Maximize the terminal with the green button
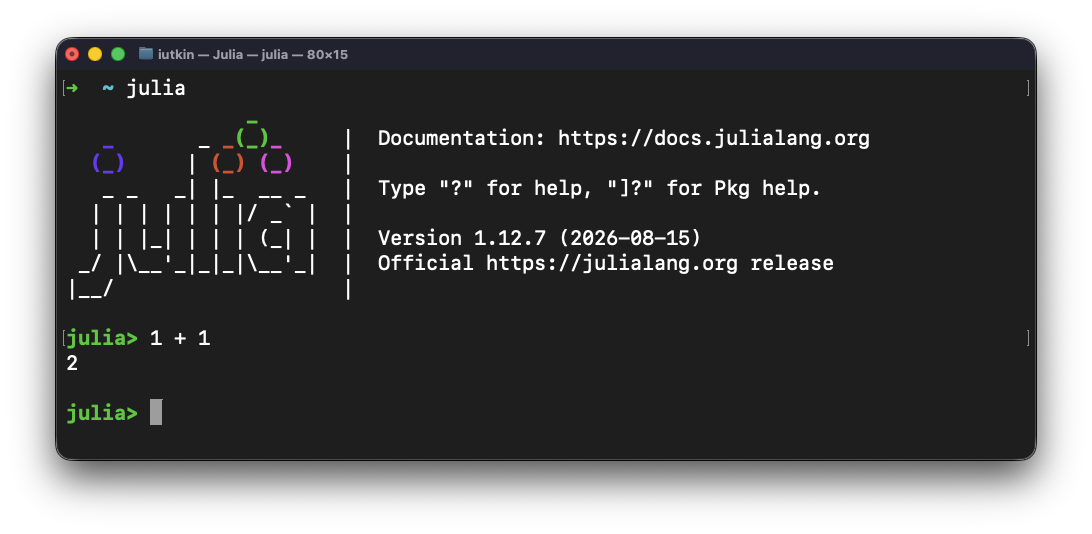The height and width of the screenshot is (534, 1092). pos(118,54)
